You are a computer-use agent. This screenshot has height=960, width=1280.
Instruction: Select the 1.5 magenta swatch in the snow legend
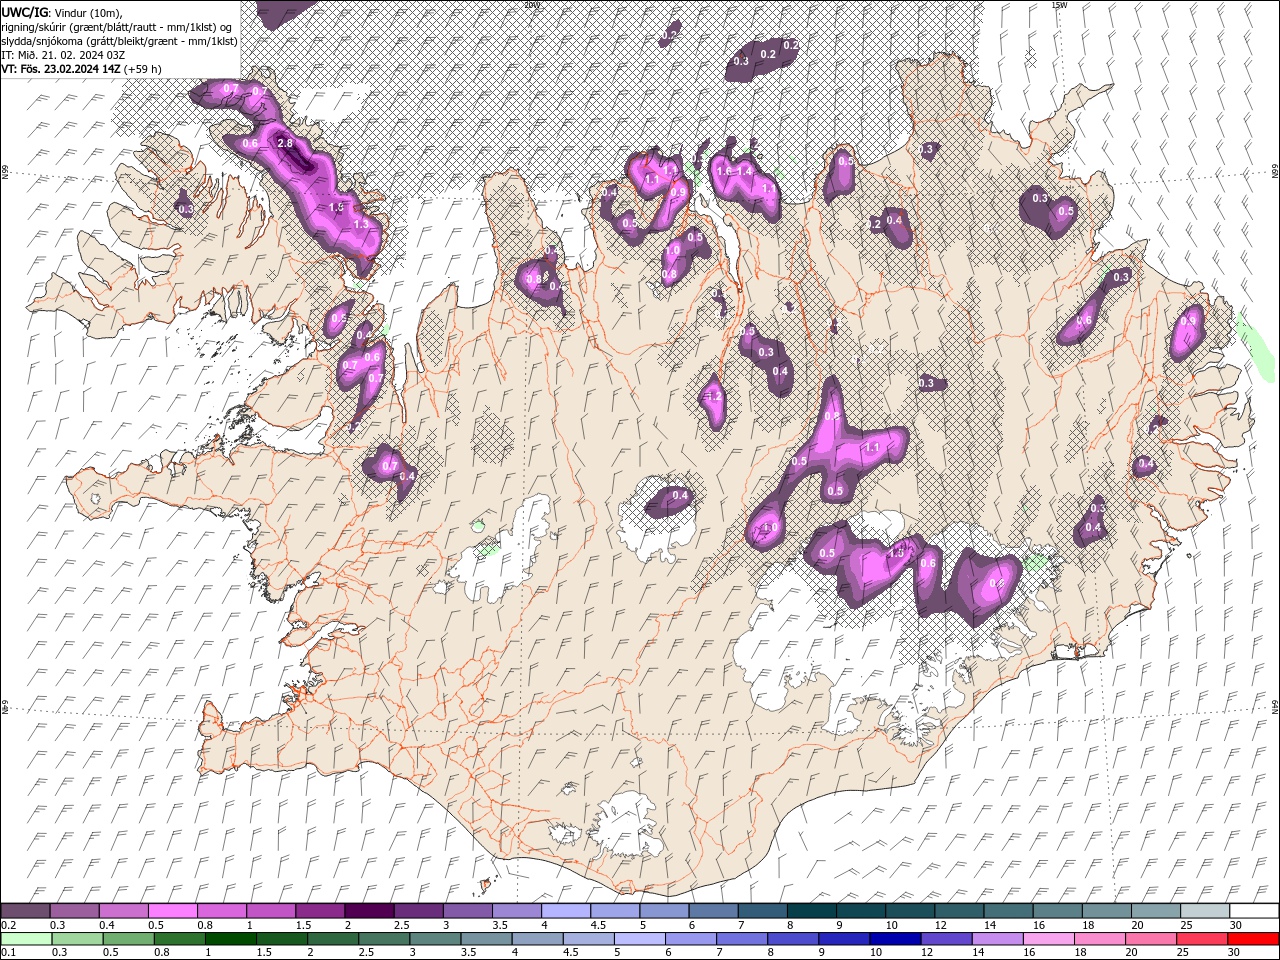[319, 911]
